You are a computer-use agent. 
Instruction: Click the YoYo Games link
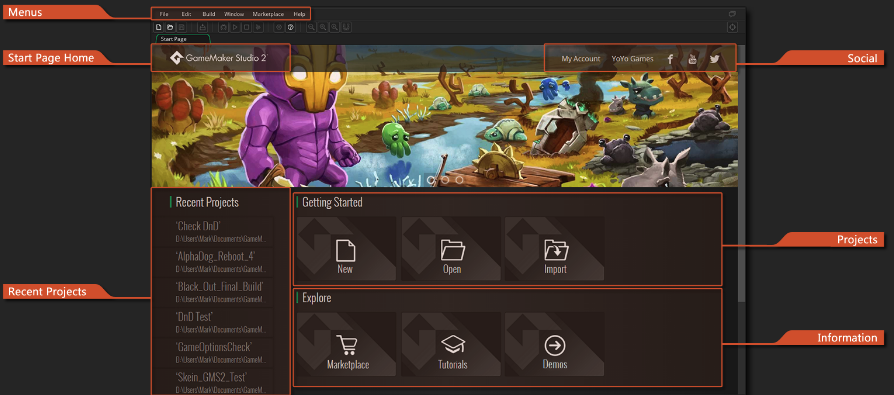click(x=632, y=59)
